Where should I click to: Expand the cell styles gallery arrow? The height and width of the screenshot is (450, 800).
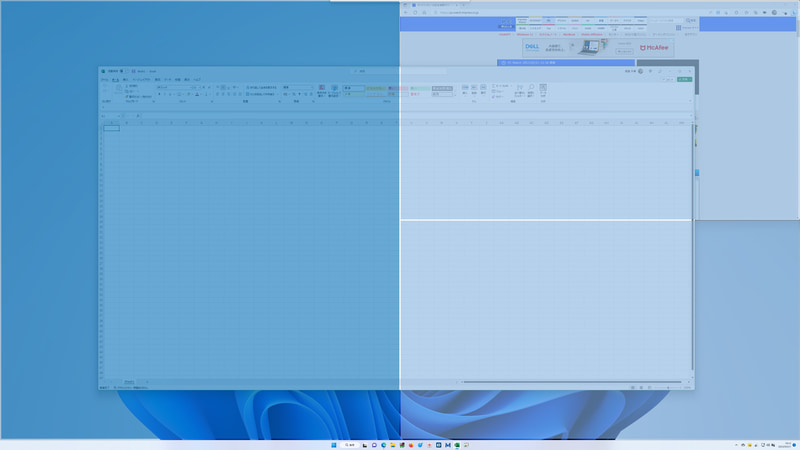pyautogui.click(x=455, y=94)
